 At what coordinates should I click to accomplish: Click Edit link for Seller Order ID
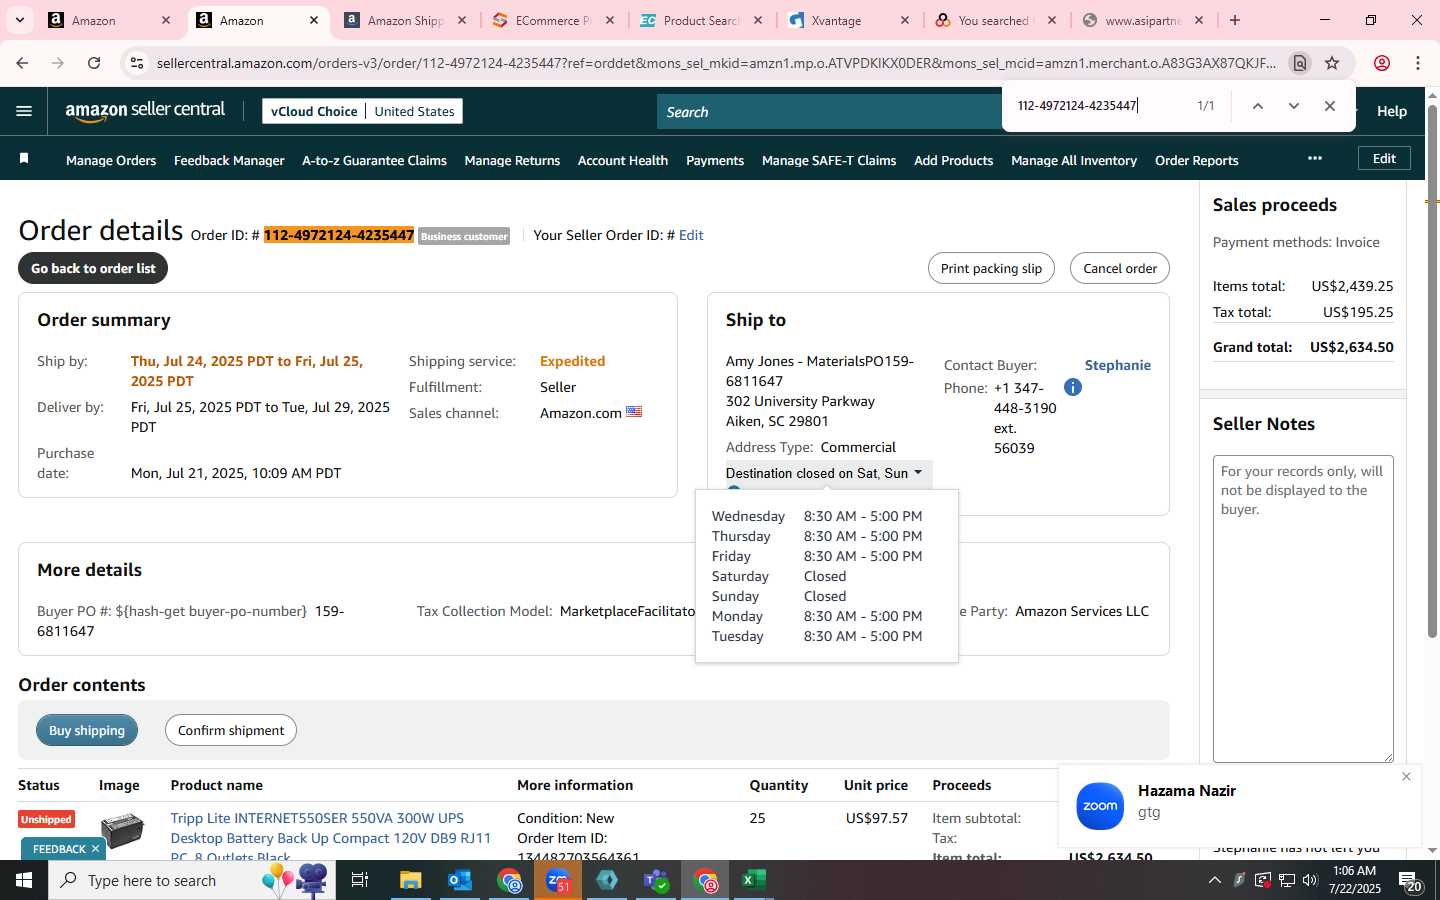pyautogui.click(x=691, y=235)
